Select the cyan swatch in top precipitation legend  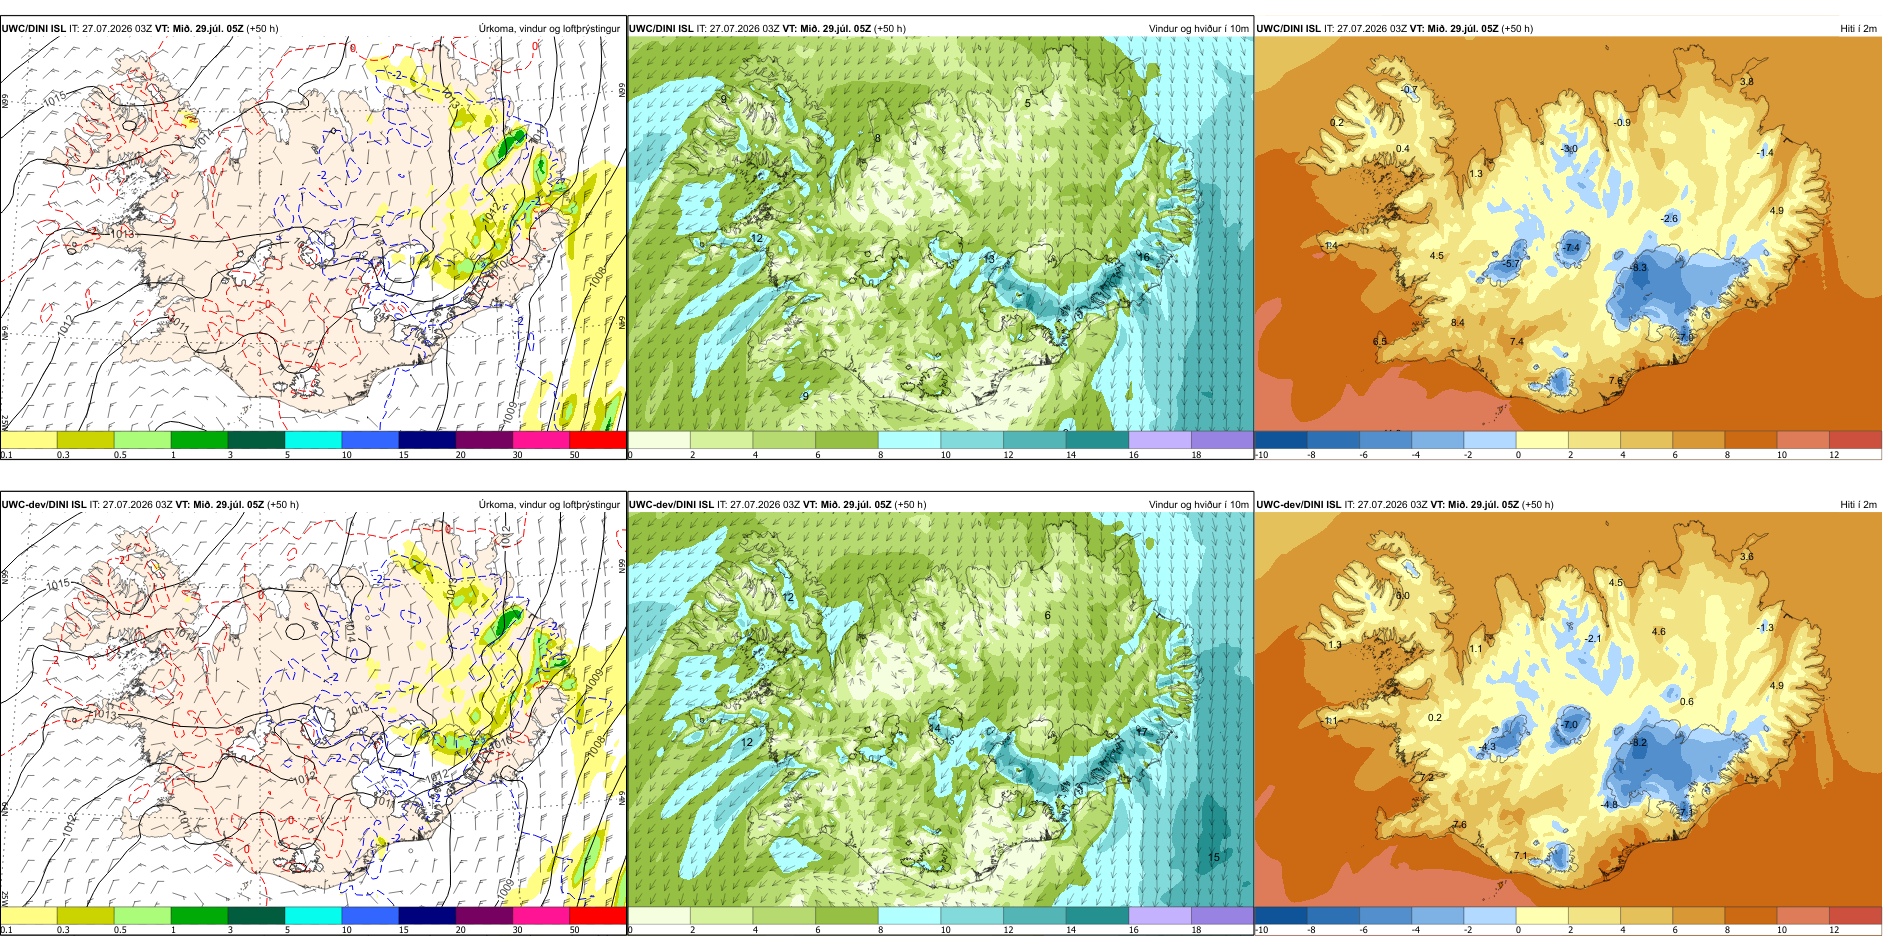click(313, 440)
